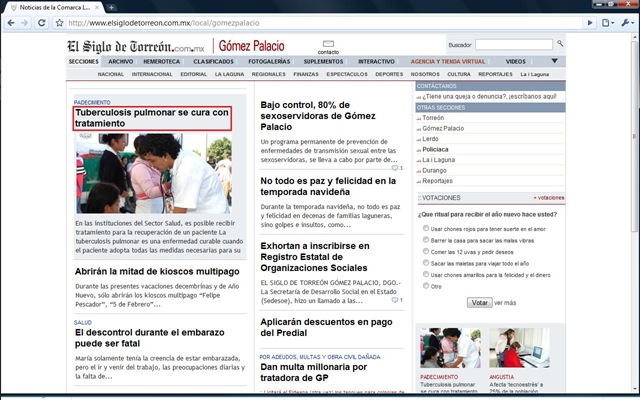Click the PADECIMIENTO sidebar thumbnail
640x400 pixels.
click(x=451, y=348)
